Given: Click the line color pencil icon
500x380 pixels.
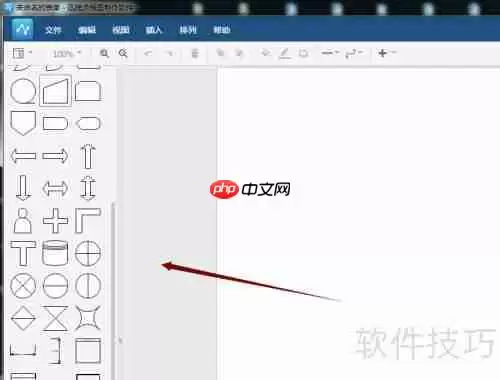Looking at the screenshot, I should pos(284,53).
